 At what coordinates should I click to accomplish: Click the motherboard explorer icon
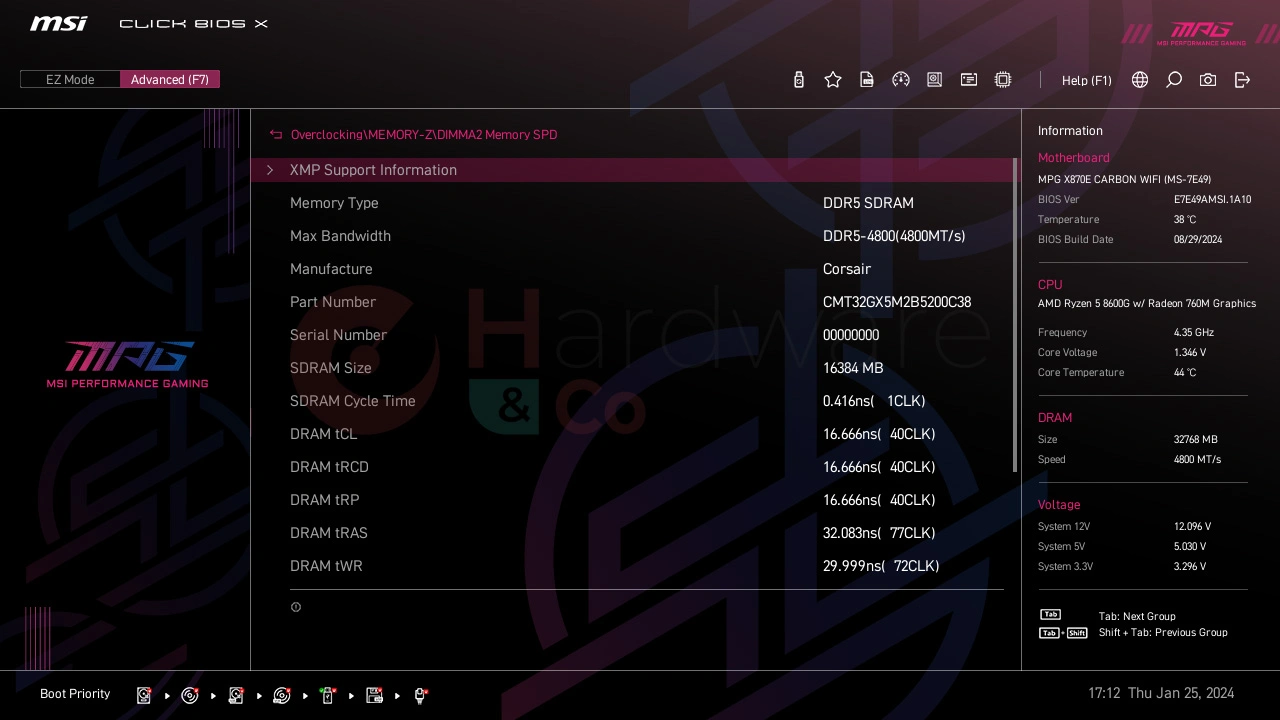point(935,80)
